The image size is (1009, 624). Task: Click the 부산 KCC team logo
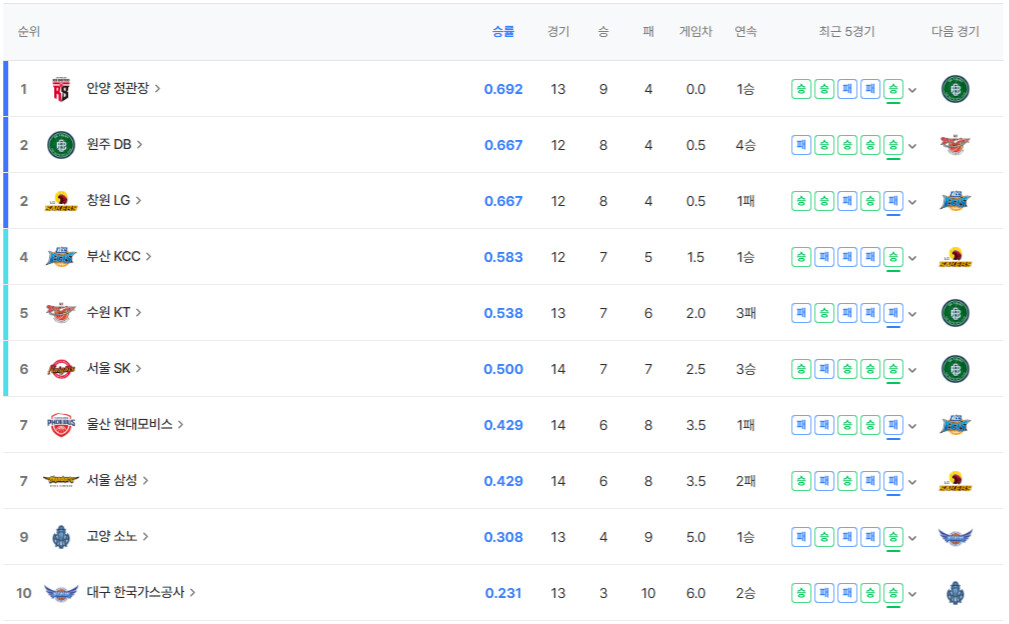61,257
